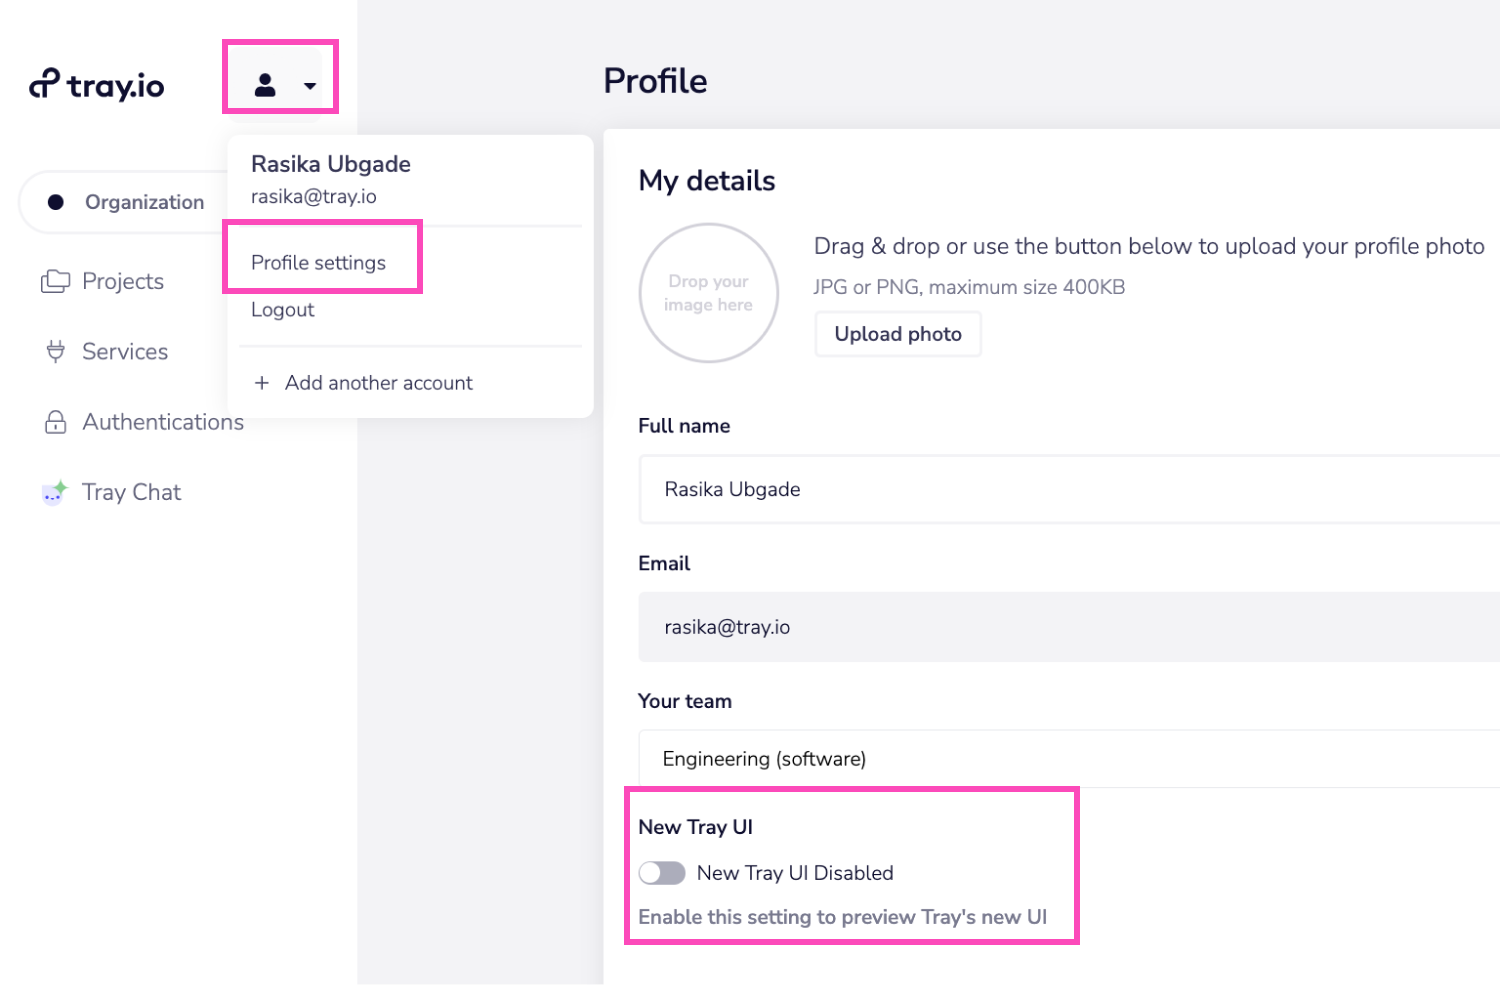The image size is (1500, 985).
Task: Click the Services plug icon
Action: 56,351
